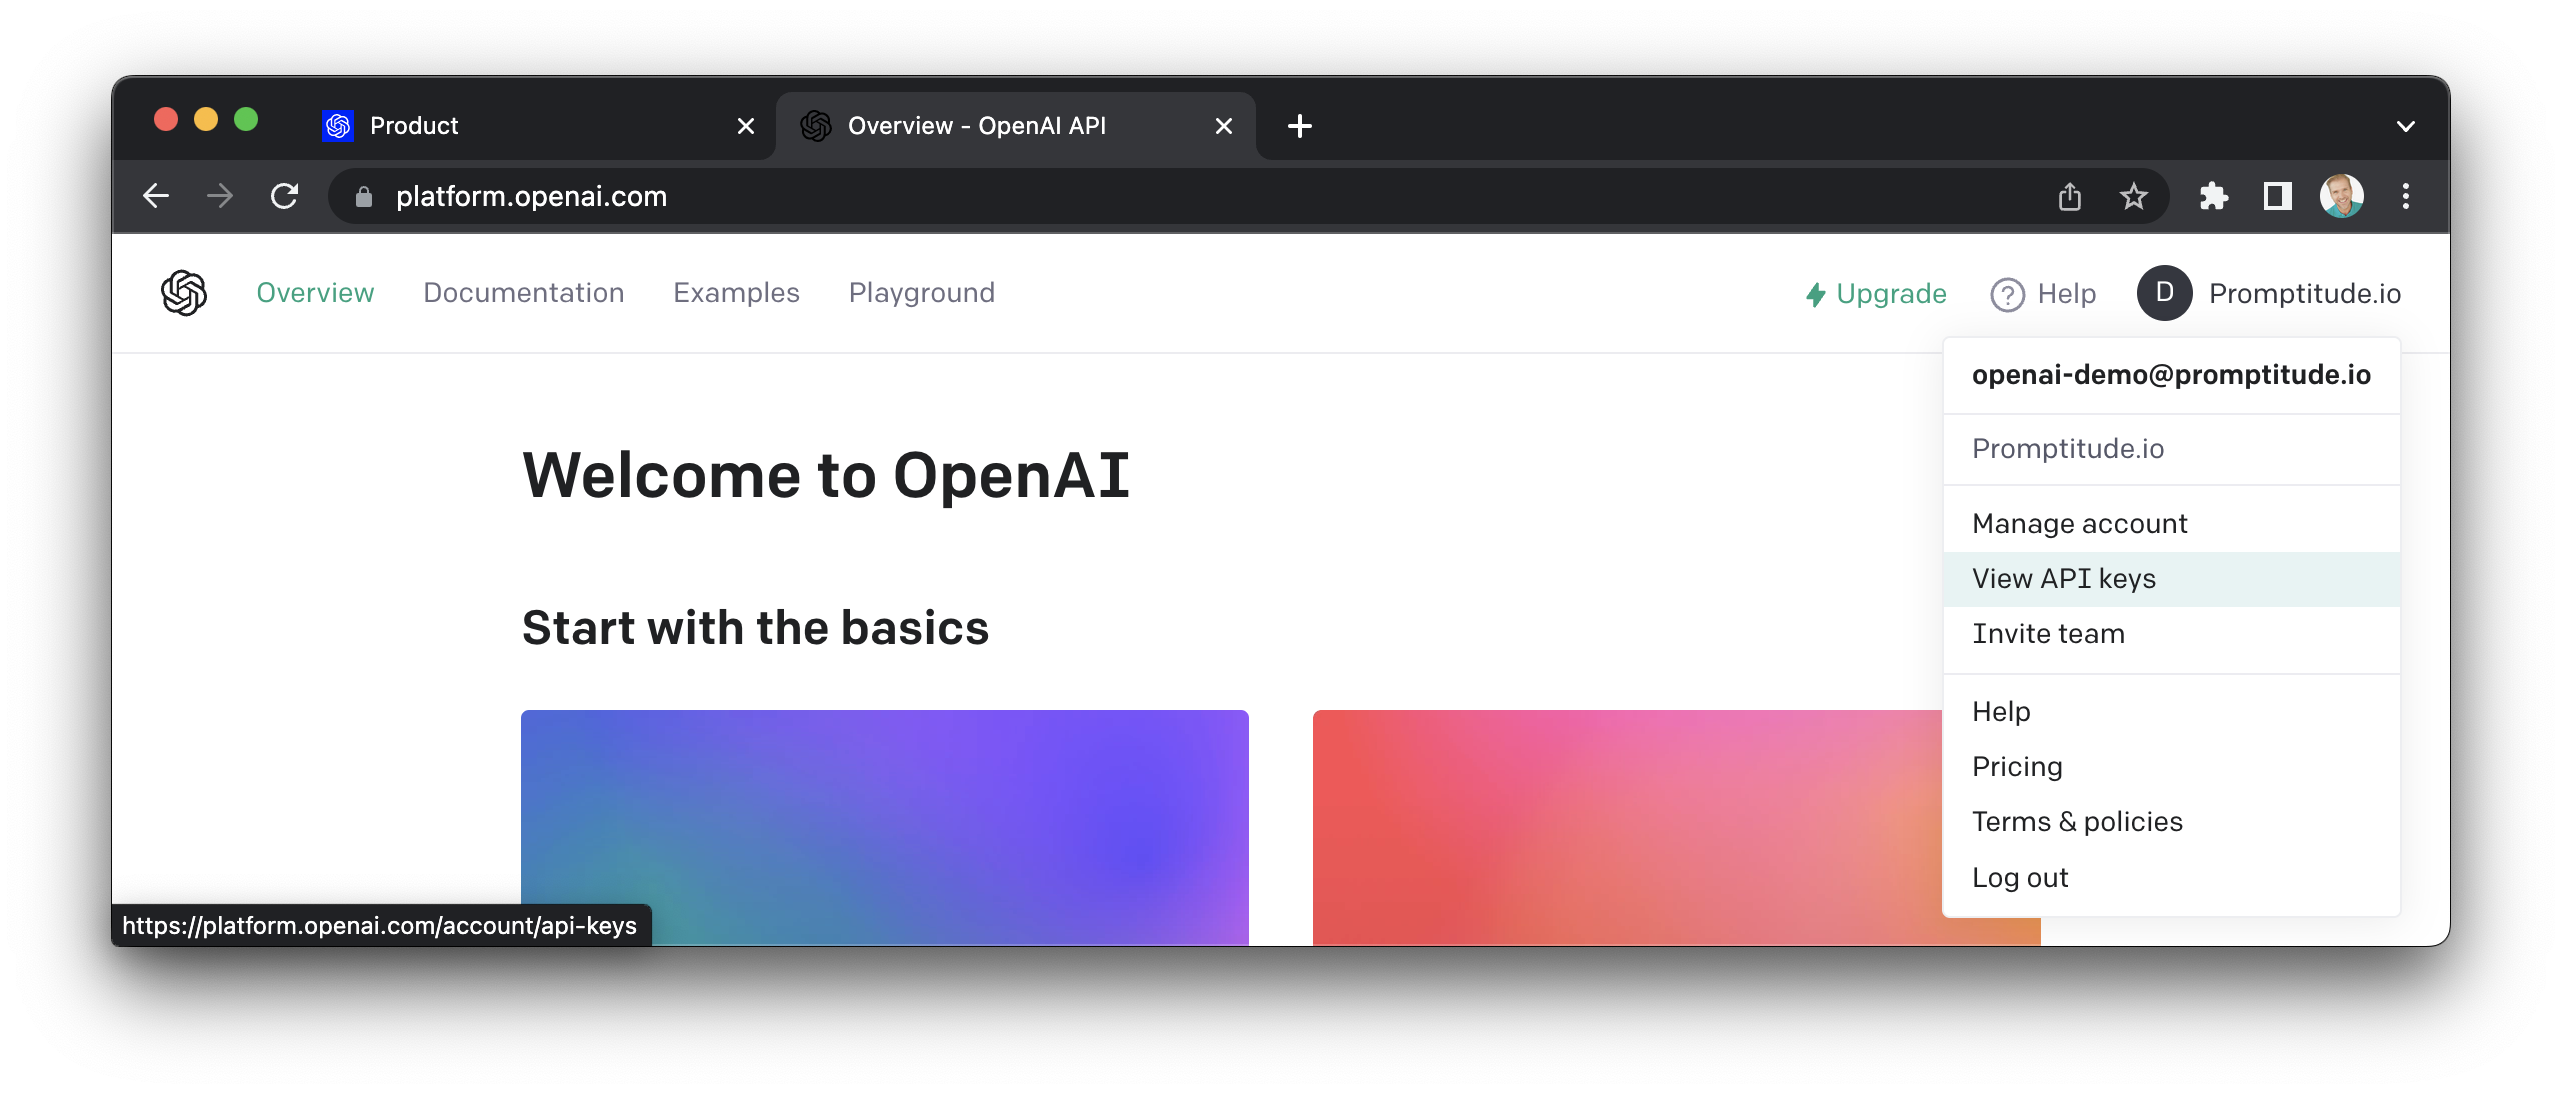Go back with the browser back arrow
2562x1094 pixels.
pos(156,196)
